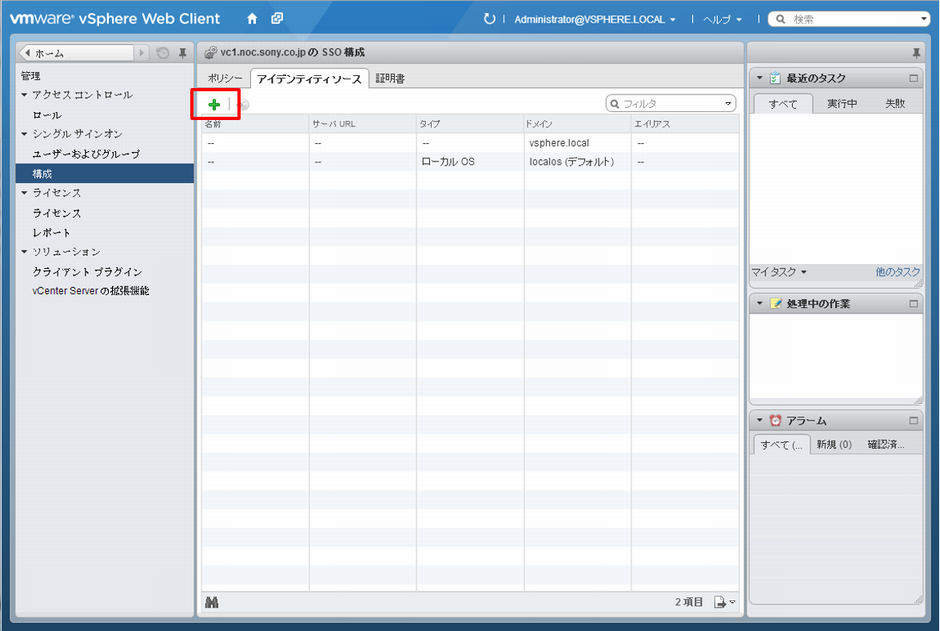Click the export list icon at bottom right
The width and height of the screenshot is (940, 631).
pos(721,602)
